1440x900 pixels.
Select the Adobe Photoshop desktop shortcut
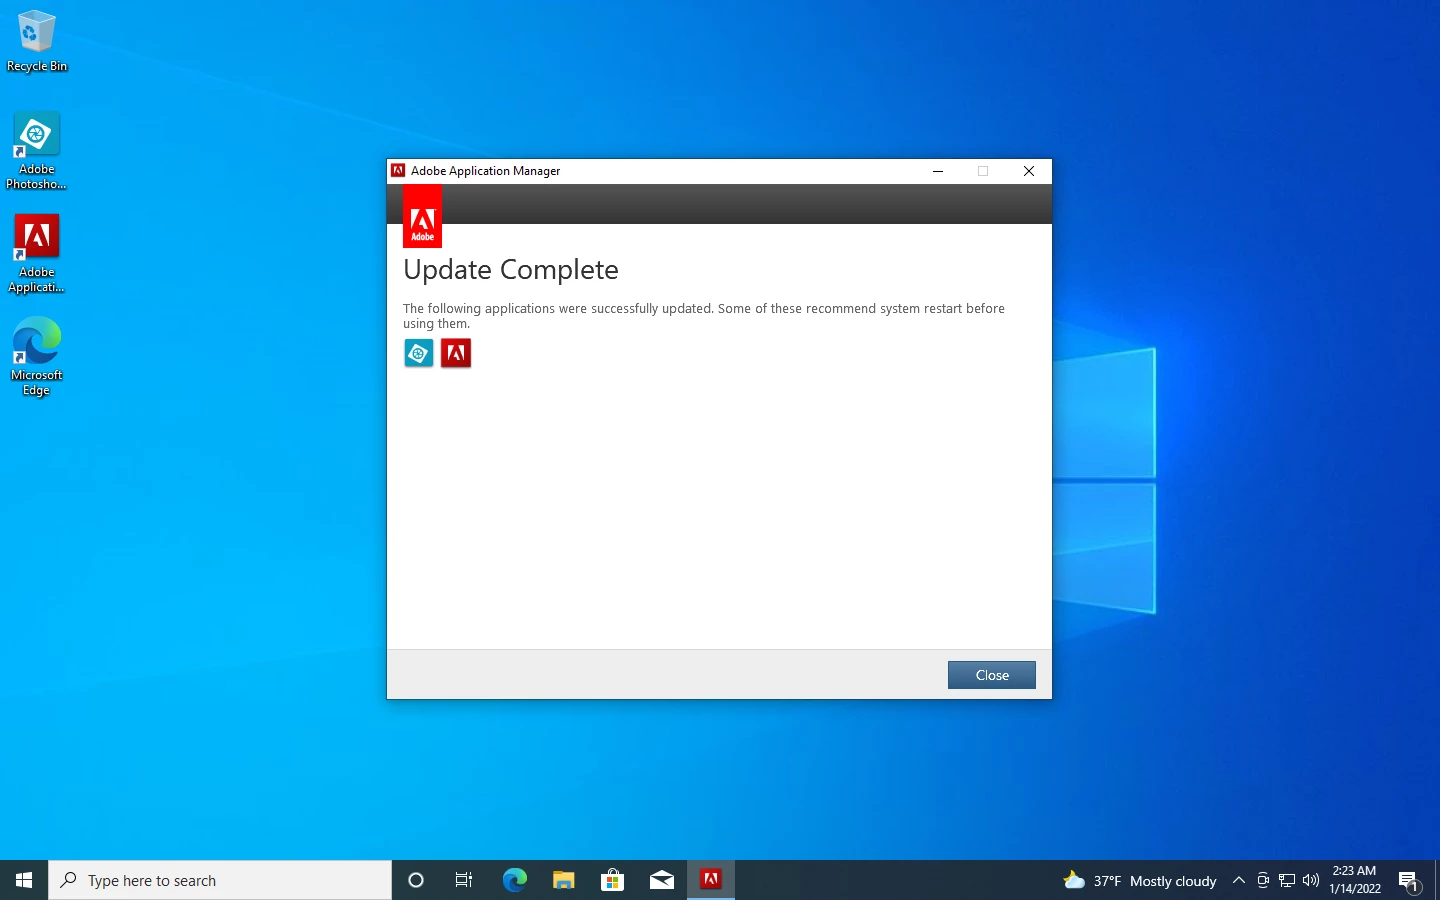[37, 151]
